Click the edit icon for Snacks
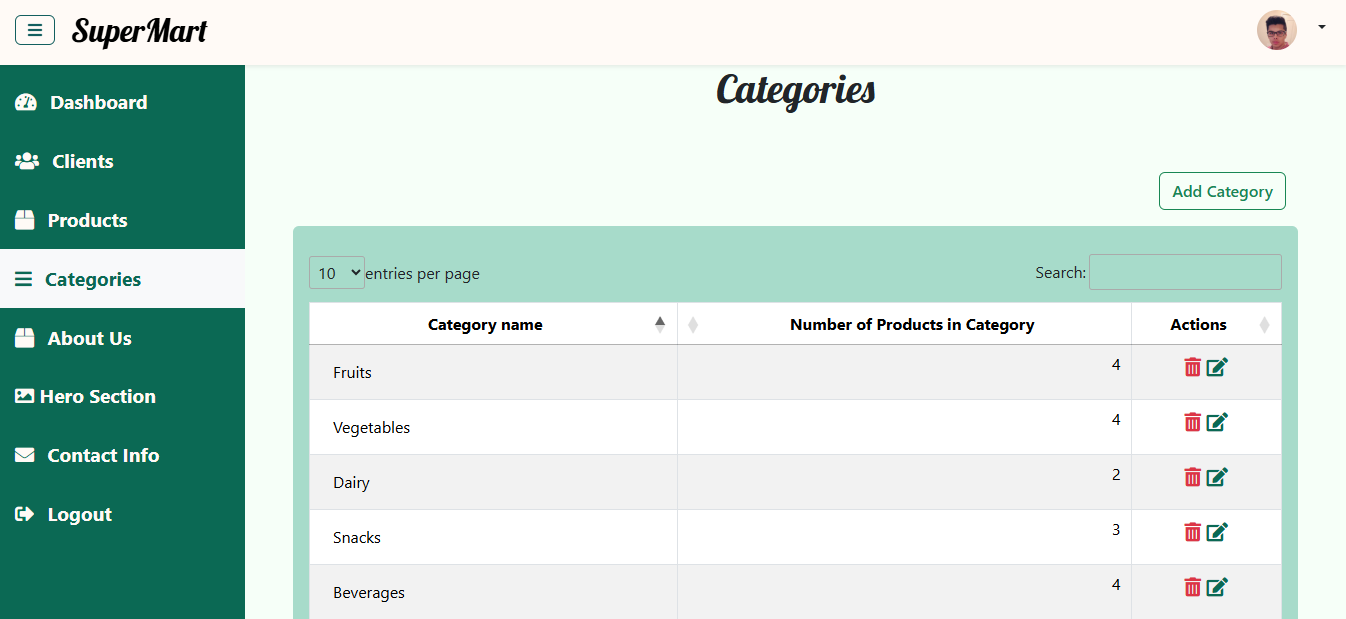Viewport: 1346px width, 619px height. tap(1216, 532)
